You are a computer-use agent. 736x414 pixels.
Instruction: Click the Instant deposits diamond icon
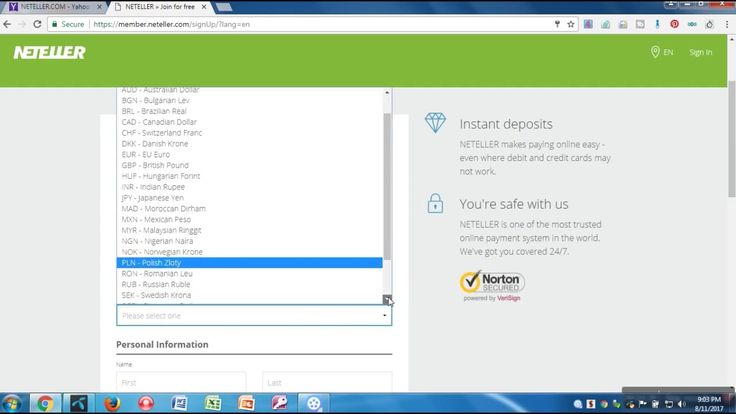click(435, 123)
